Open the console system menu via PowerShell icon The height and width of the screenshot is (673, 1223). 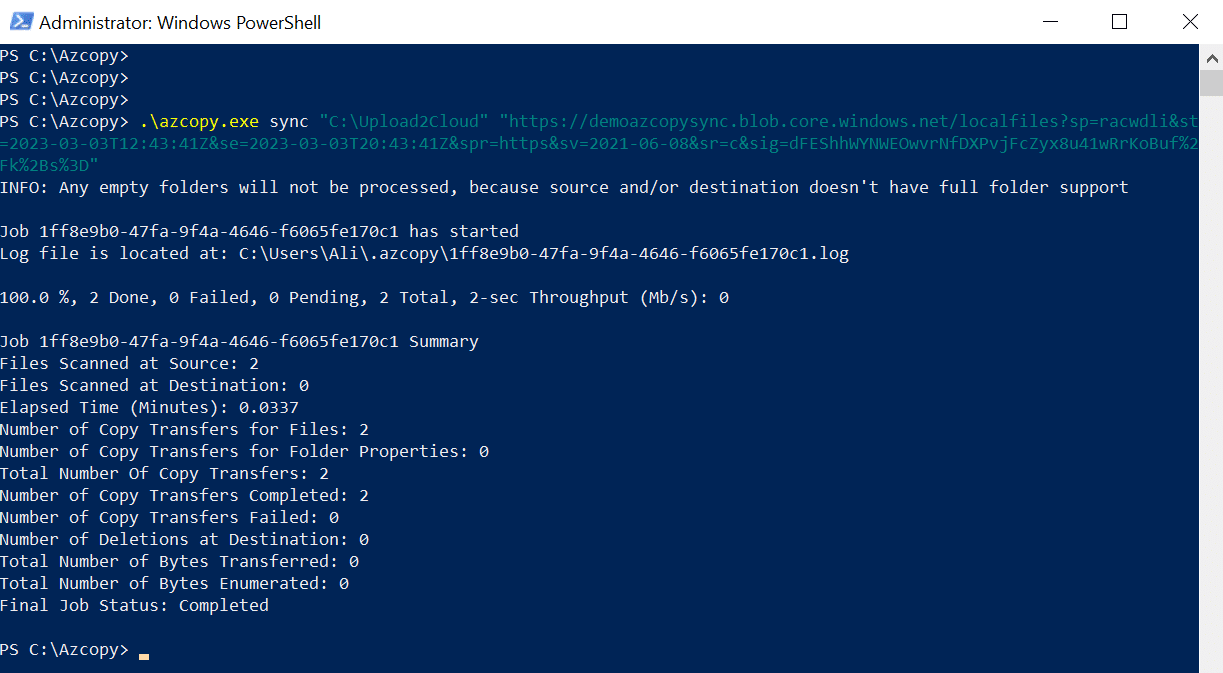coord(21,20)
